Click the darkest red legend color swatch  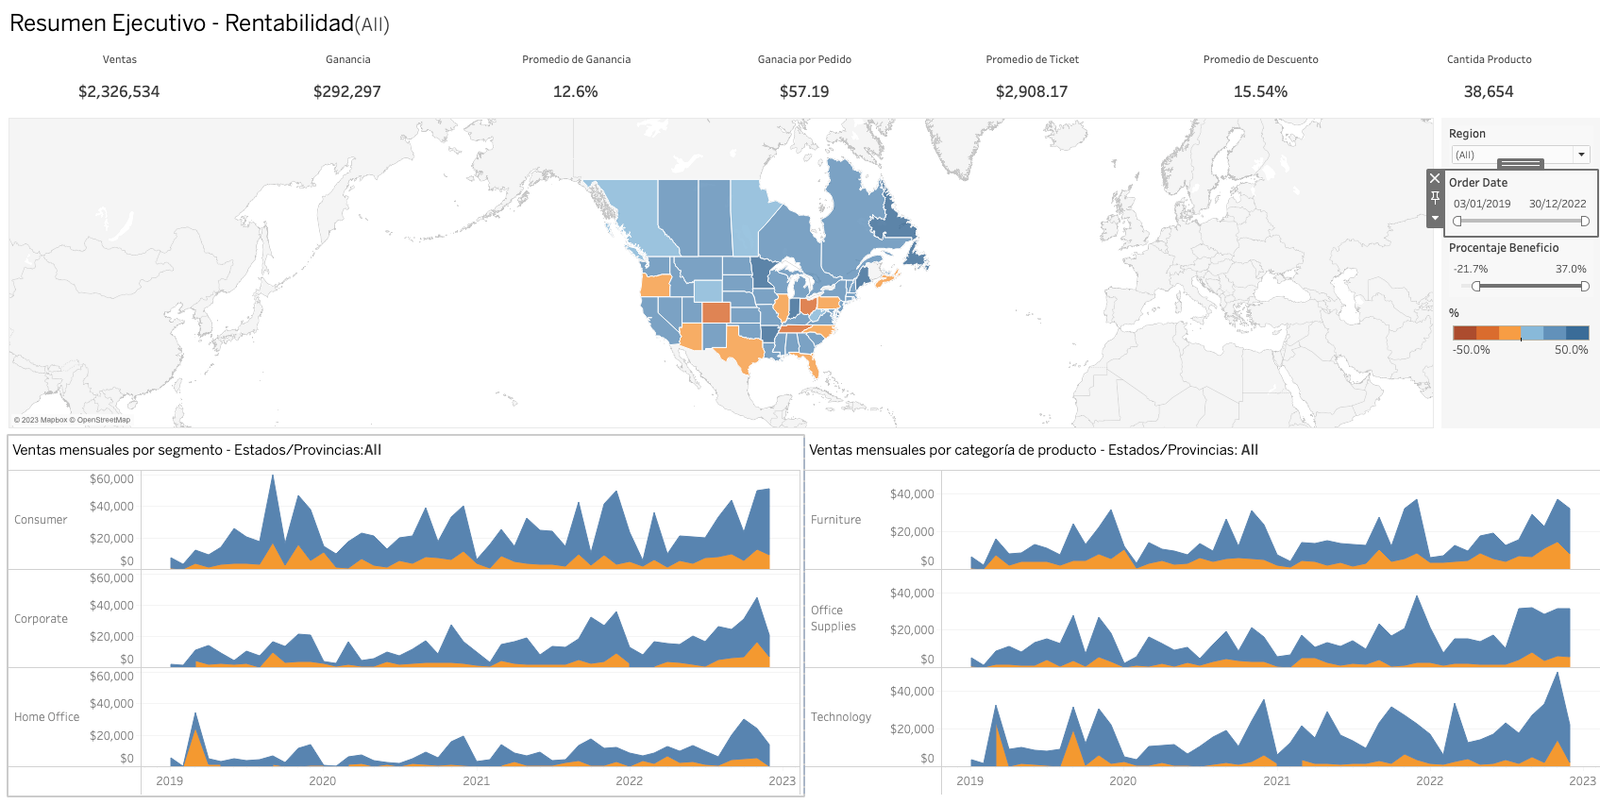click(x=1464, y=333)
